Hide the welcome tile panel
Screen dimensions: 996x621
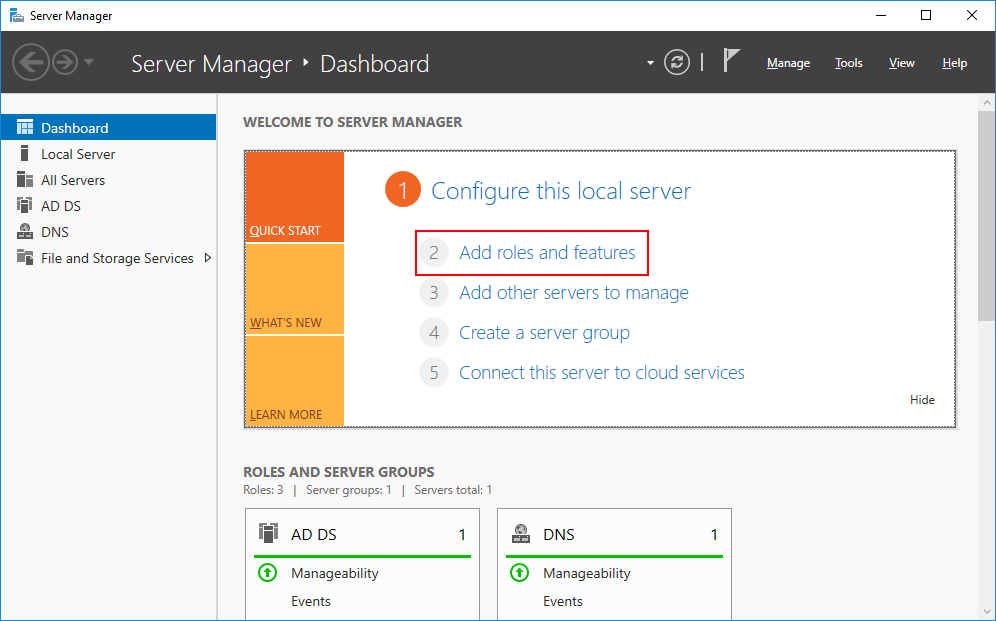coord(922,399)
